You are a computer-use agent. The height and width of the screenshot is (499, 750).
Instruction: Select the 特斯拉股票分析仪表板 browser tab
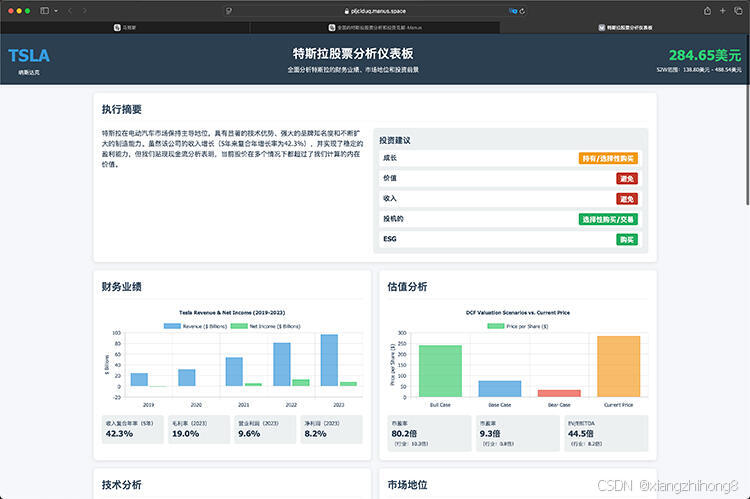tap(625, 27)
